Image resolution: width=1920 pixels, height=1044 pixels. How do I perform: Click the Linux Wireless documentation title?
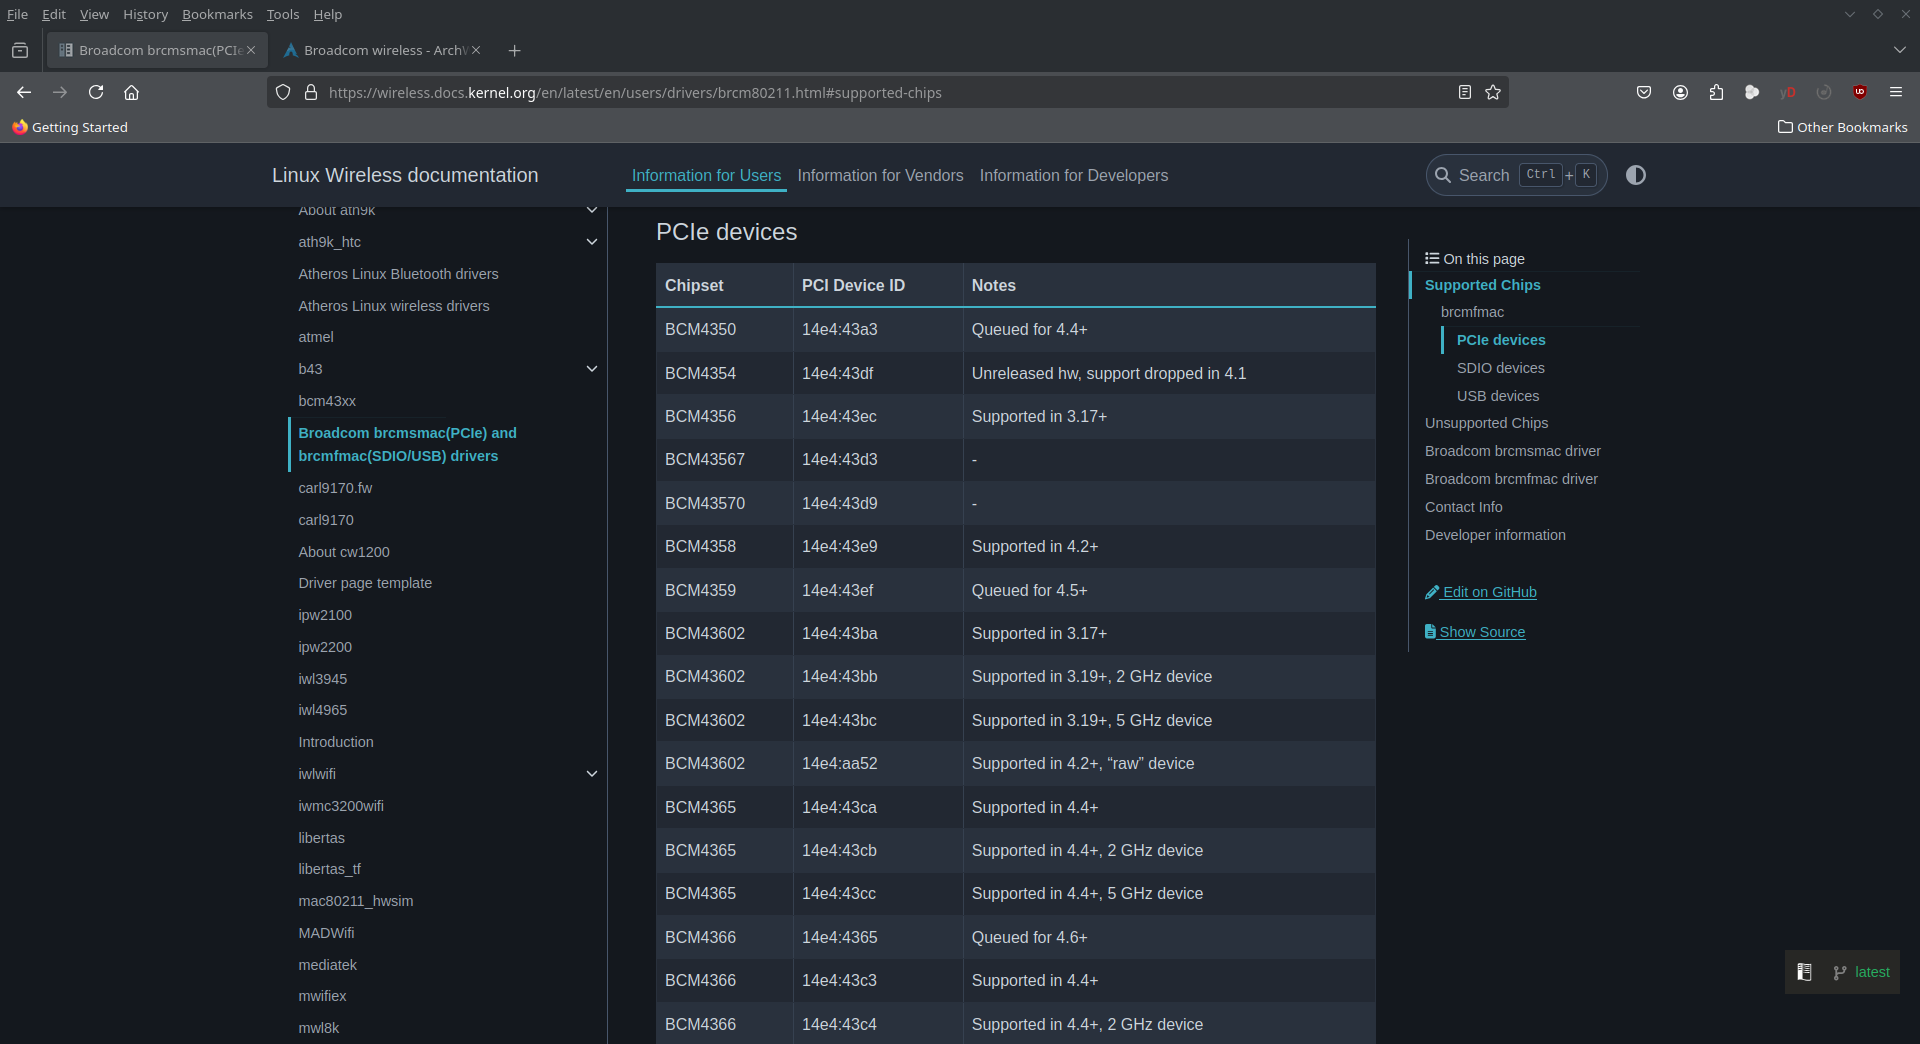pyautogui.click(x=405, y=175)
